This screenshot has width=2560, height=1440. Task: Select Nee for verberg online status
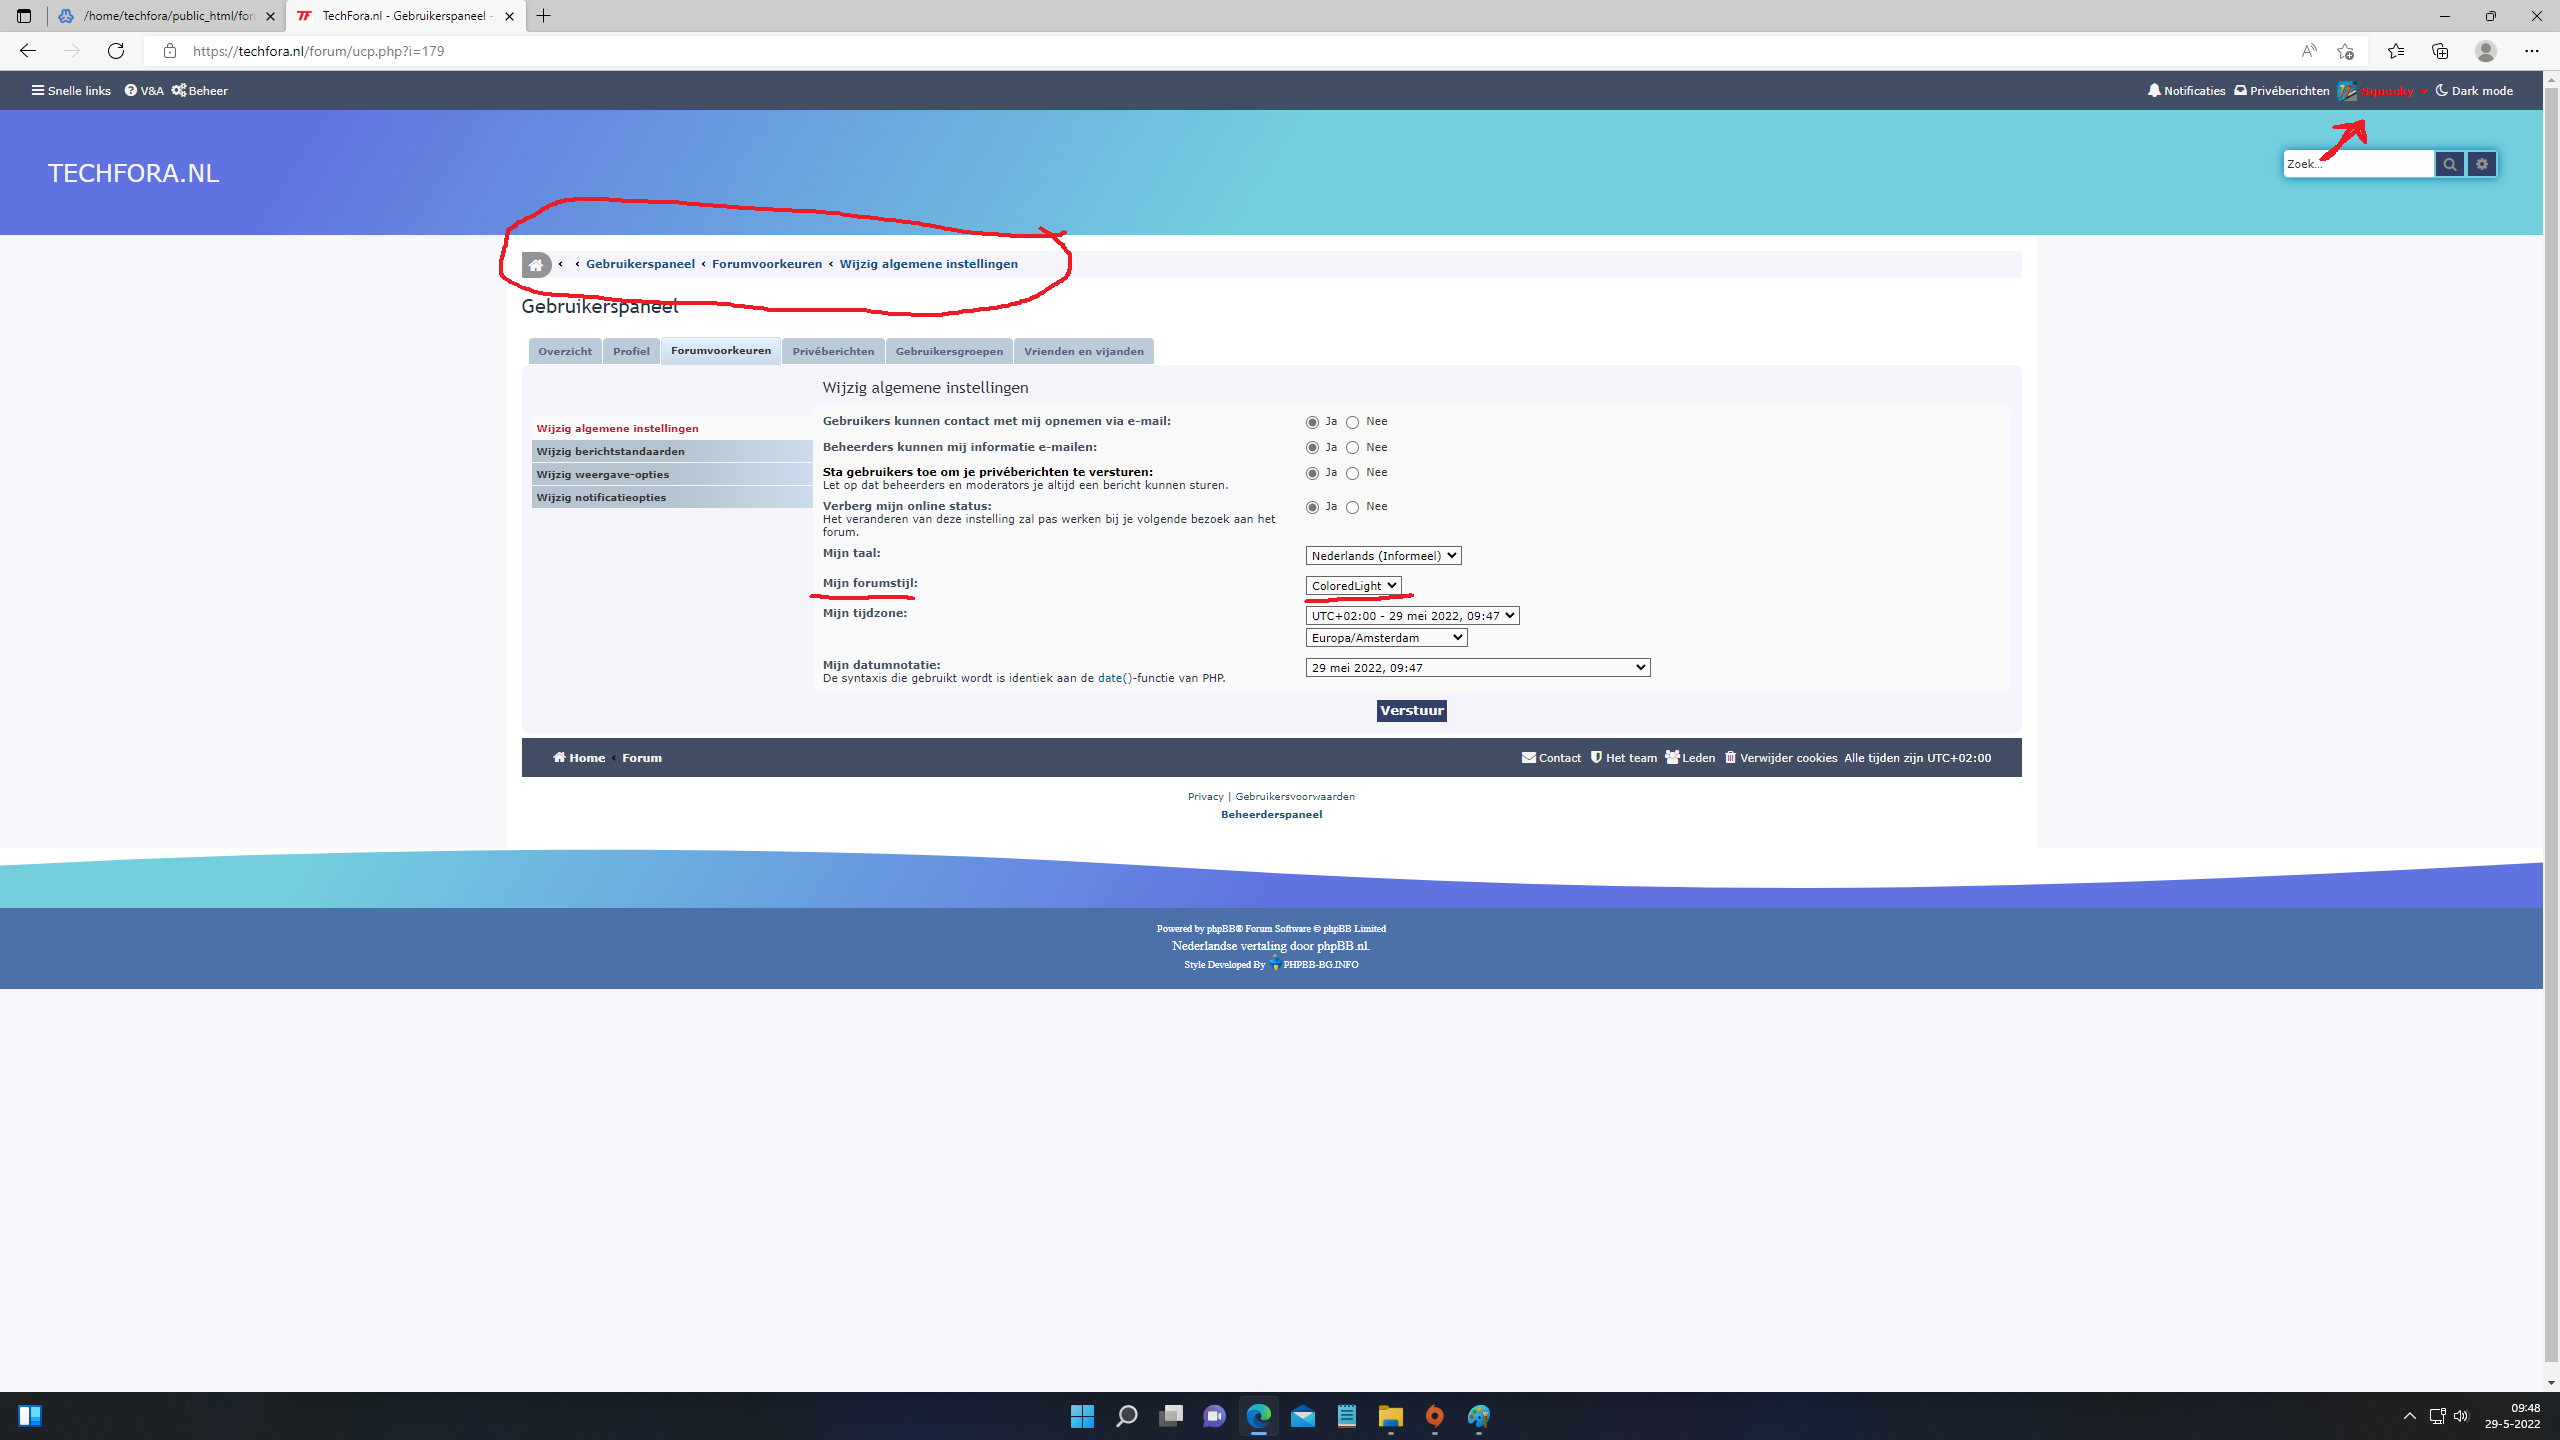coord(1353,508)
